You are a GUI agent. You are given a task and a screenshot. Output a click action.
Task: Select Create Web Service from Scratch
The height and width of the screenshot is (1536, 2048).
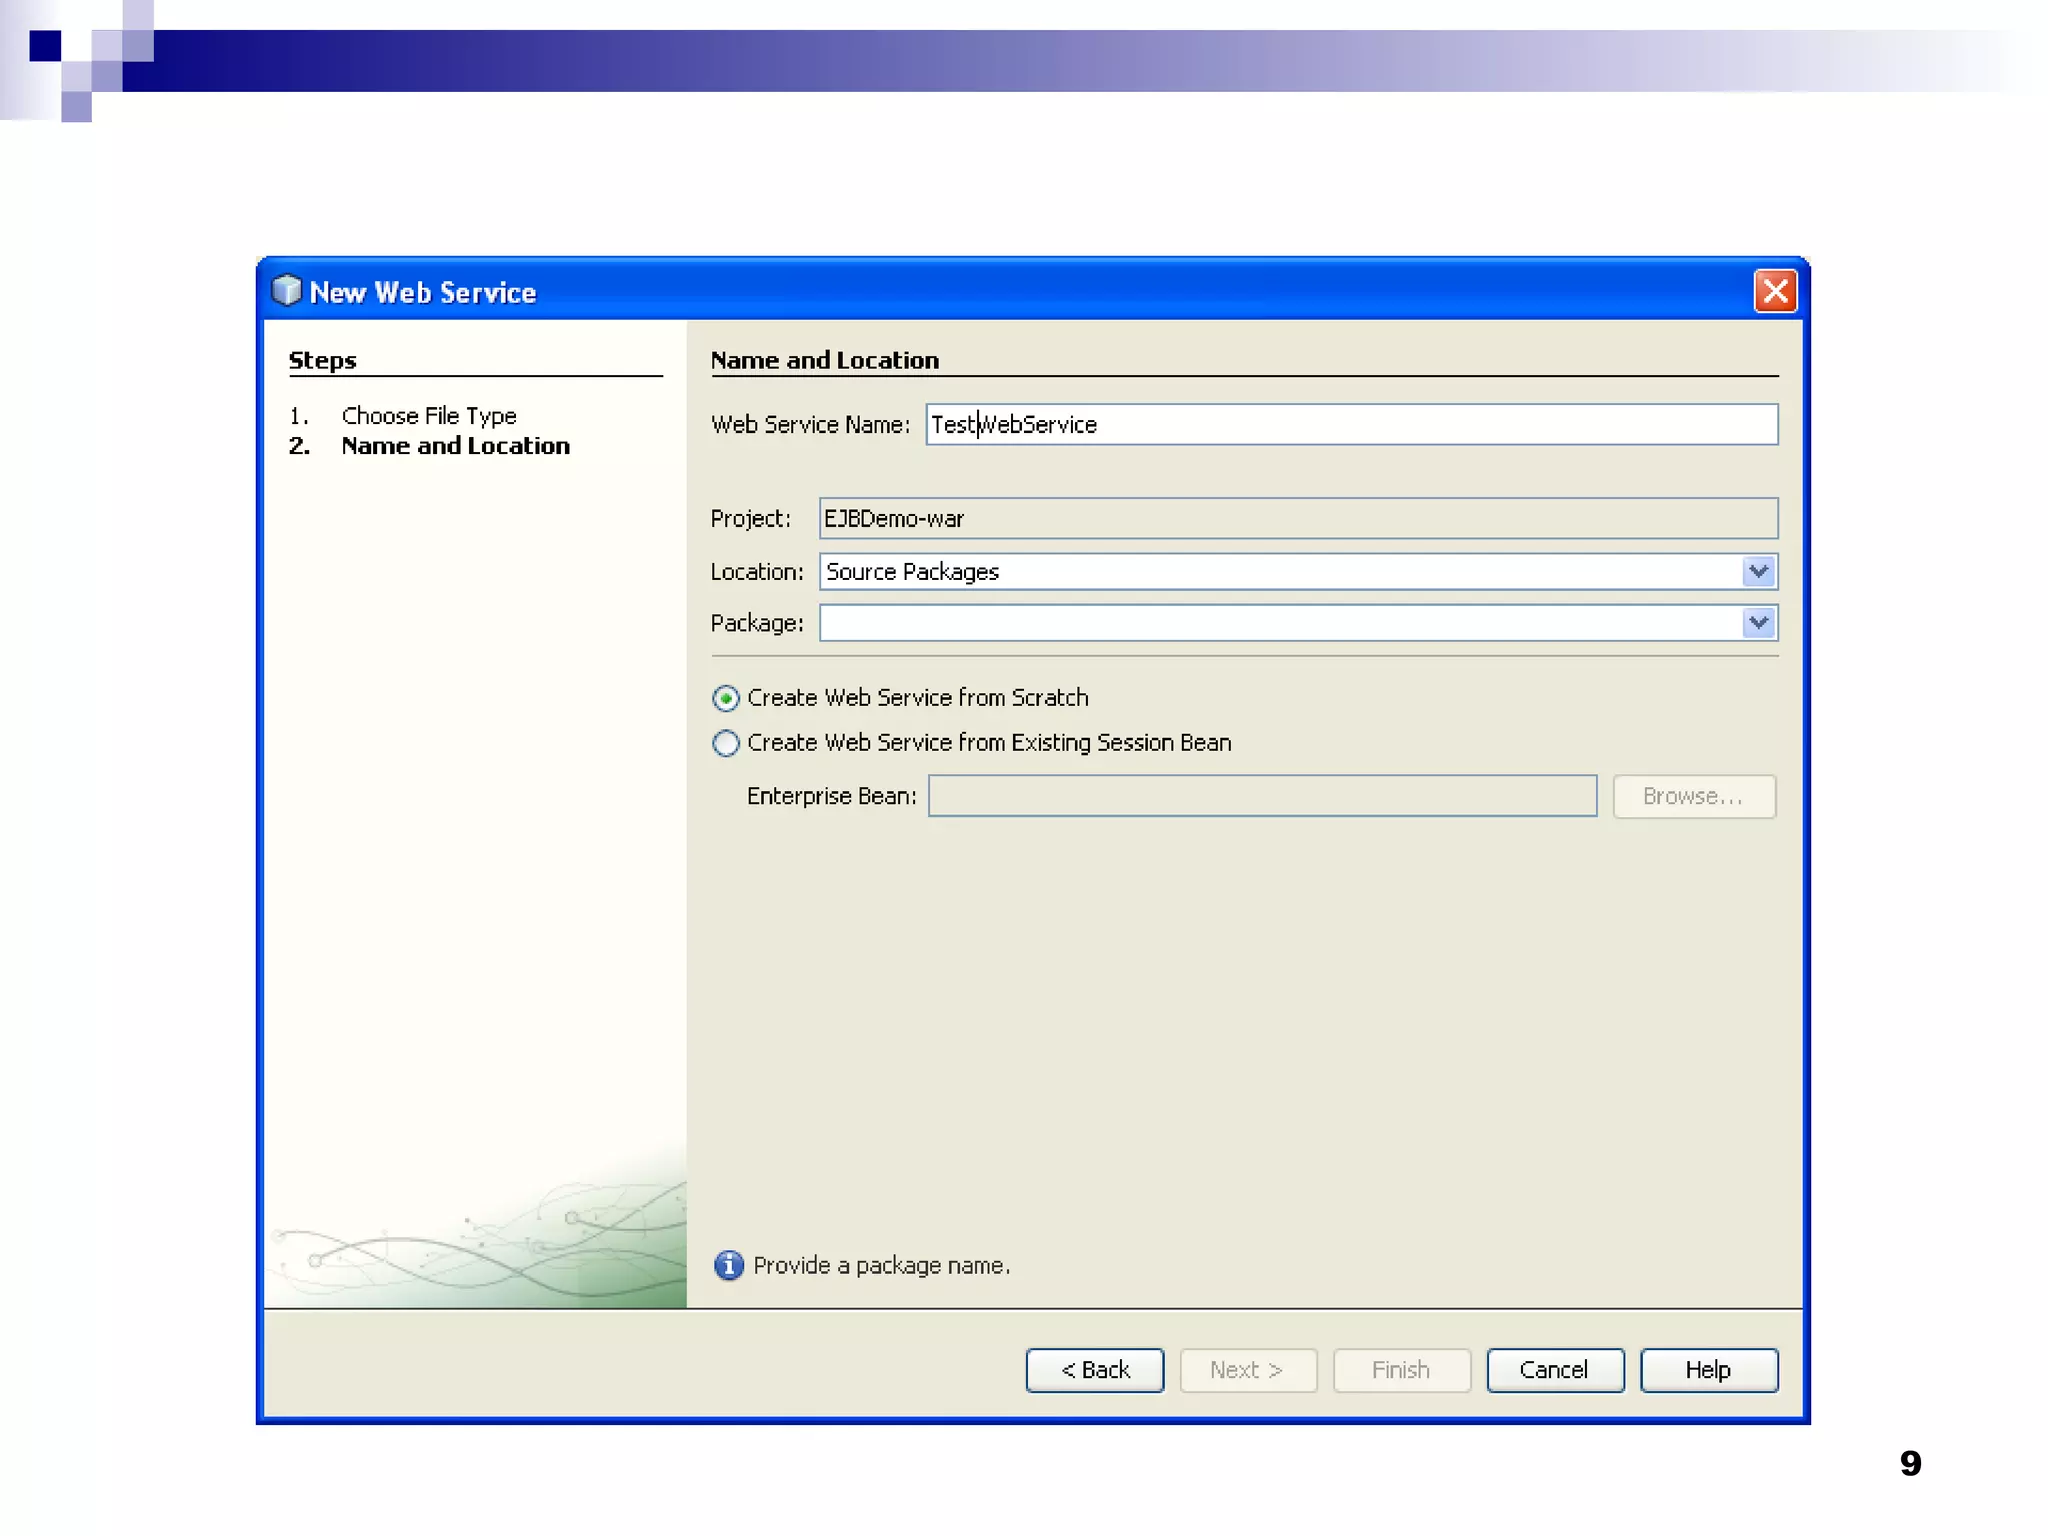tap(726, 698)
